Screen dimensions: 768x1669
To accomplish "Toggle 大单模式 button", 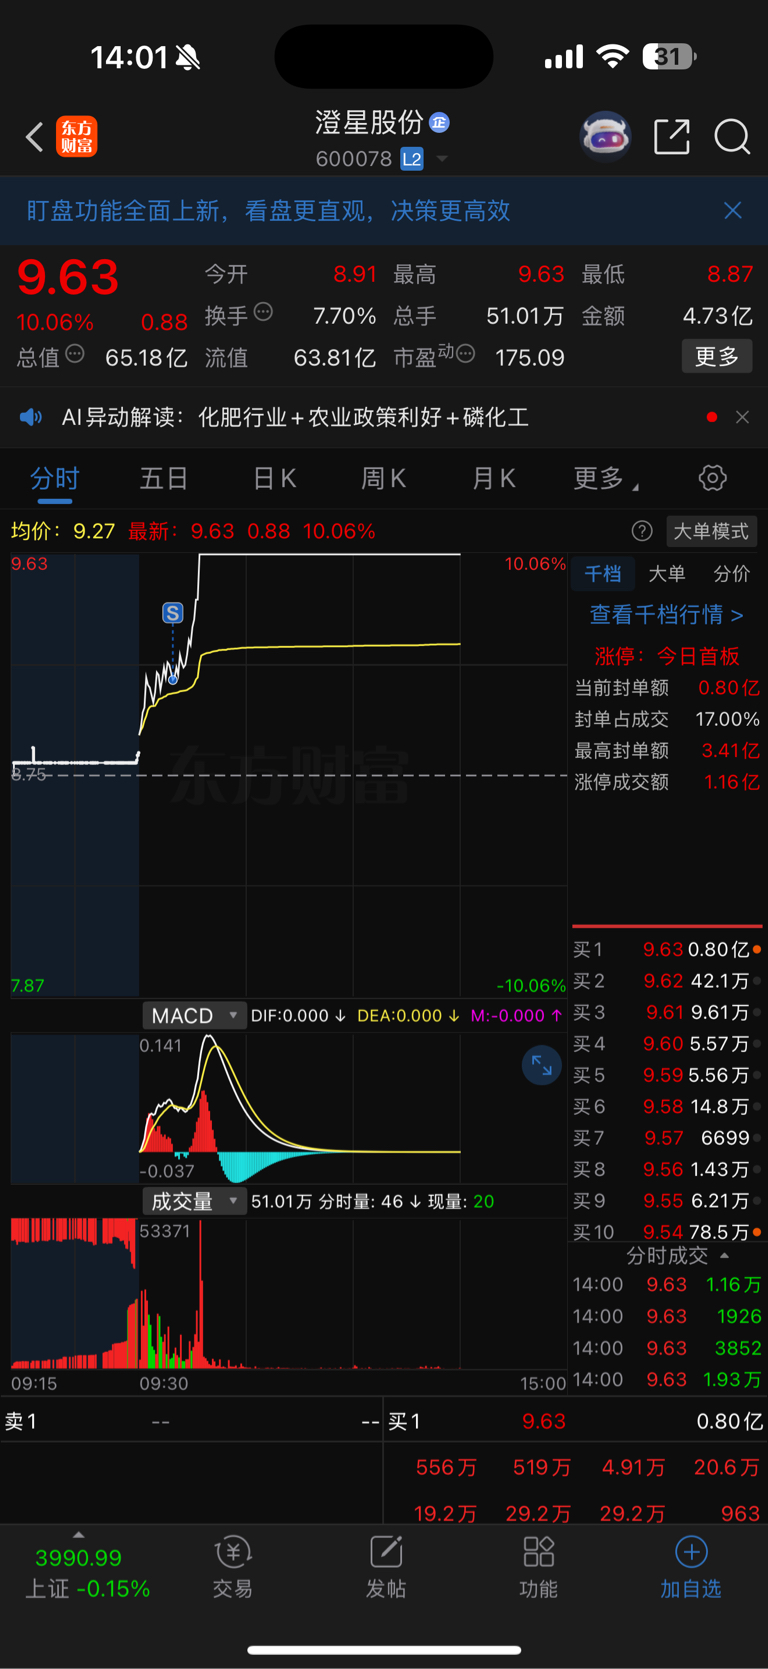I will pyautogui.click(x=710, y=531).
